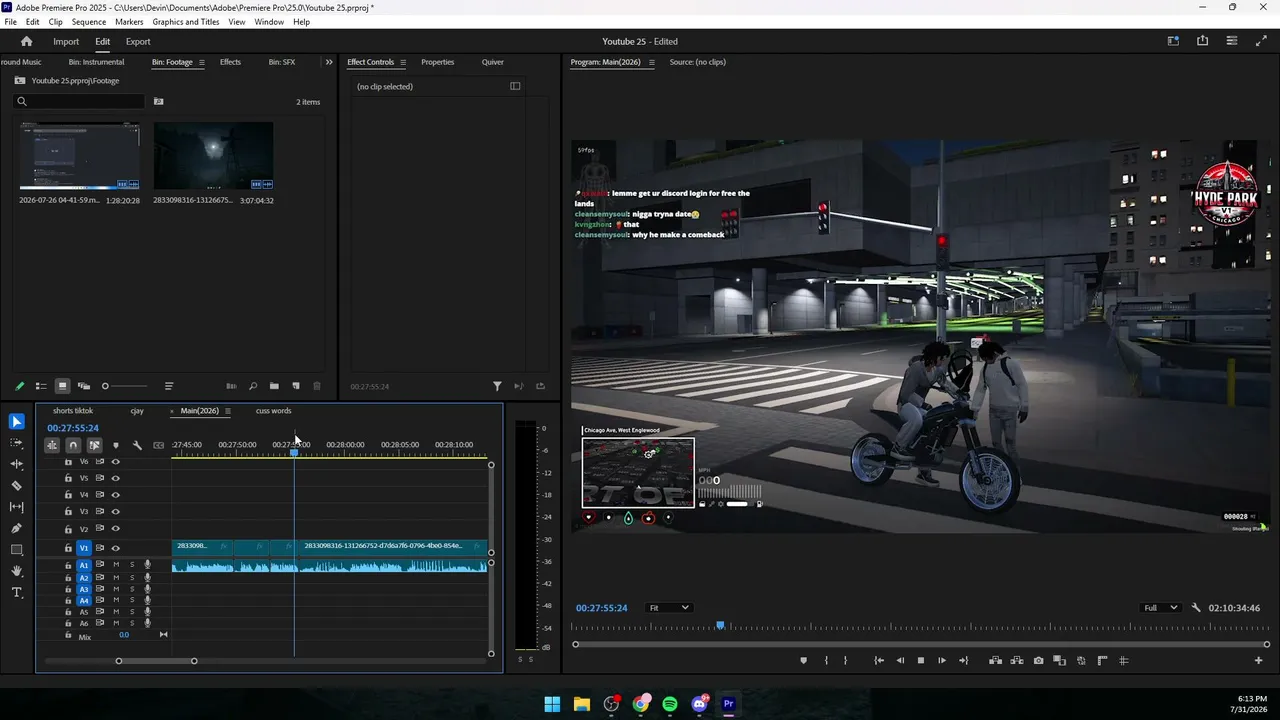The width and height of the screenshot is (1280, 720).
Task: Click the New Item icon
Action: pyautogui.click(x=296, y=386)
